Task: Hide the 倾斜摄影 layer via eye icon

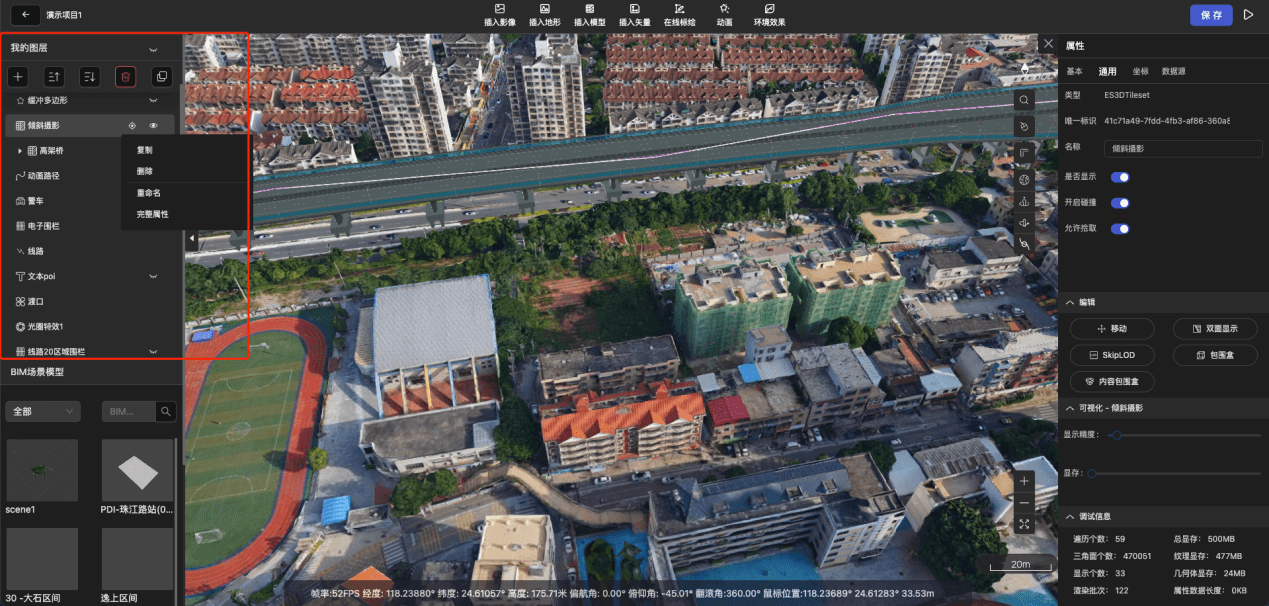Action: [x=154, y=125]
